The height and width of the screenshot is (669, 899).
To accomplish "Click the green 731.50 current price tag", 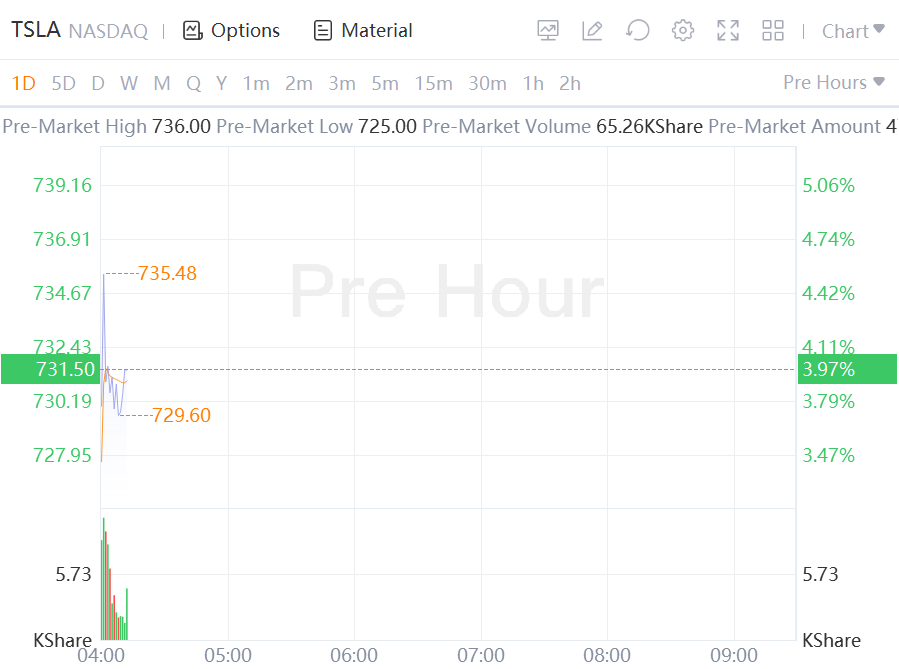I will (50, 369).
